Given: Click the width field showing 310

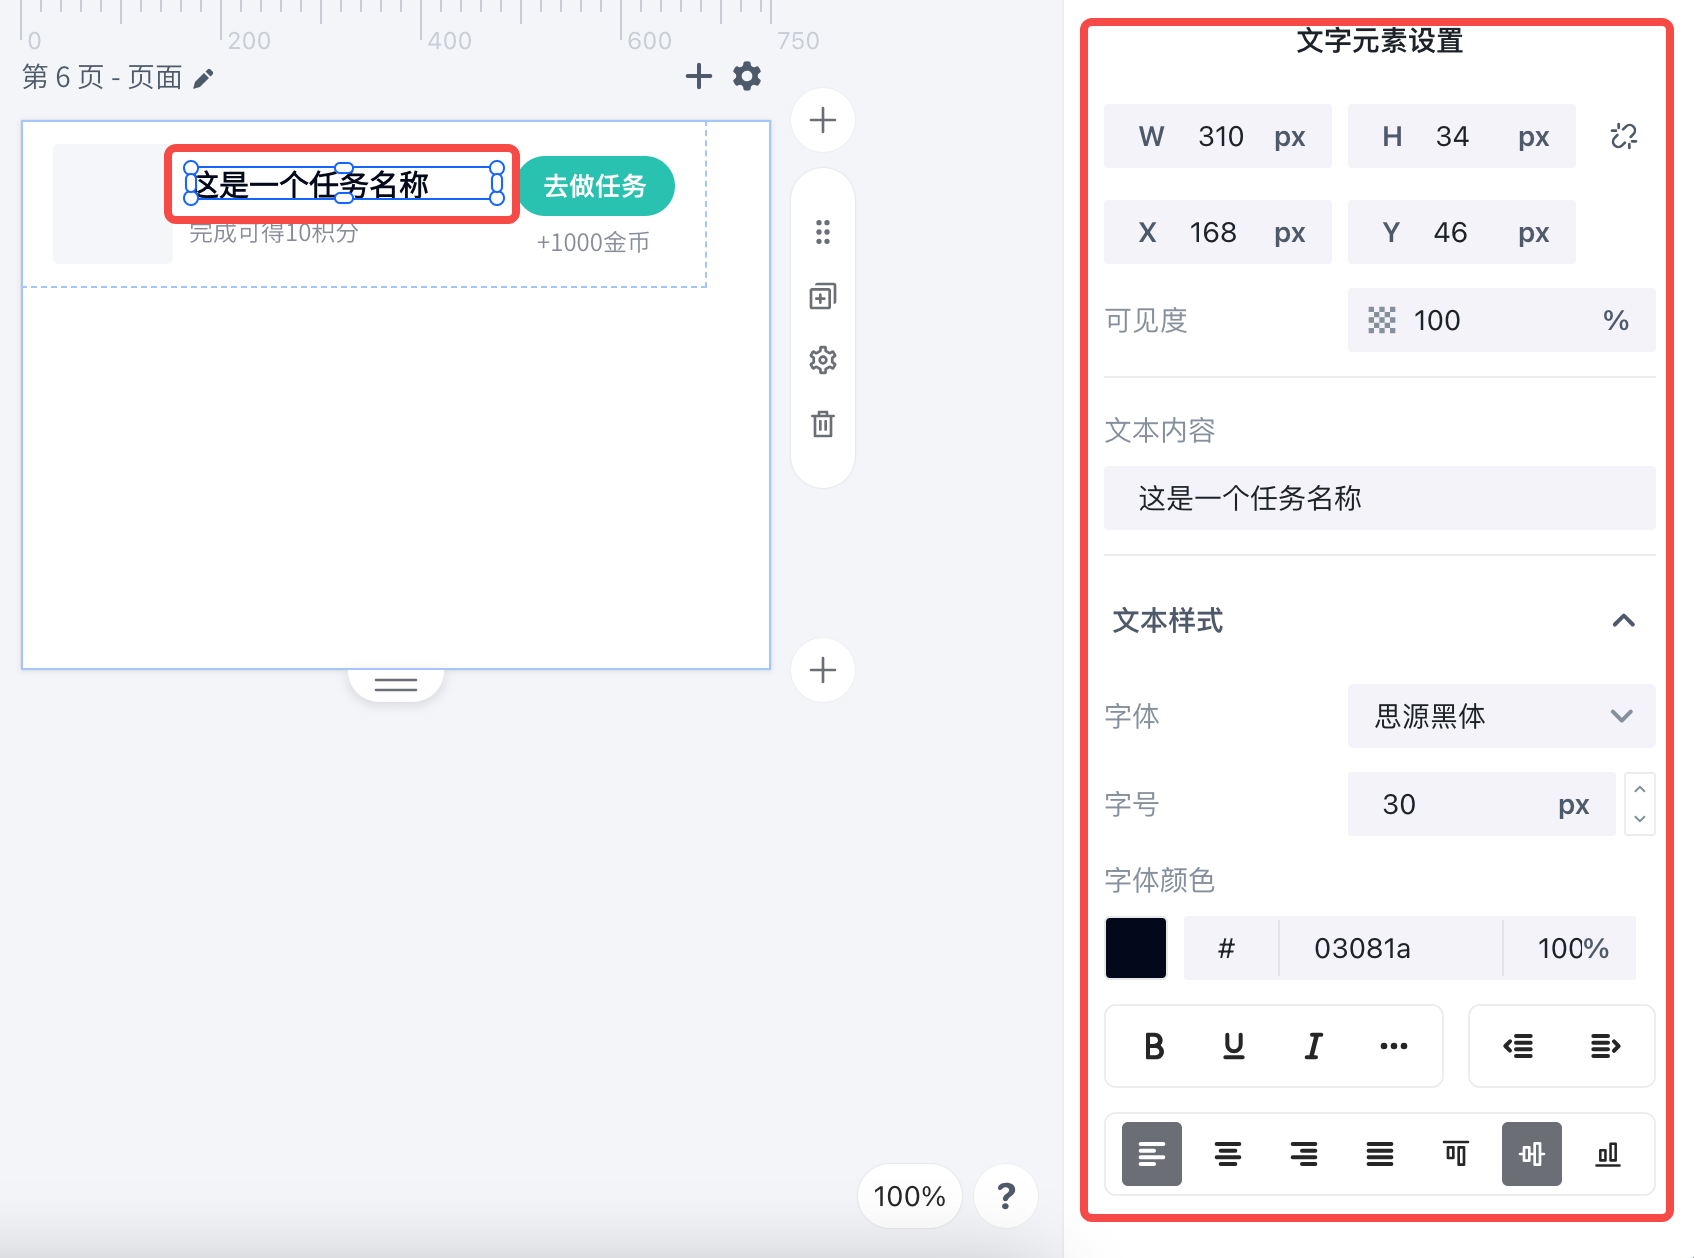Looking at the screenshot, I should point(1218,136).
